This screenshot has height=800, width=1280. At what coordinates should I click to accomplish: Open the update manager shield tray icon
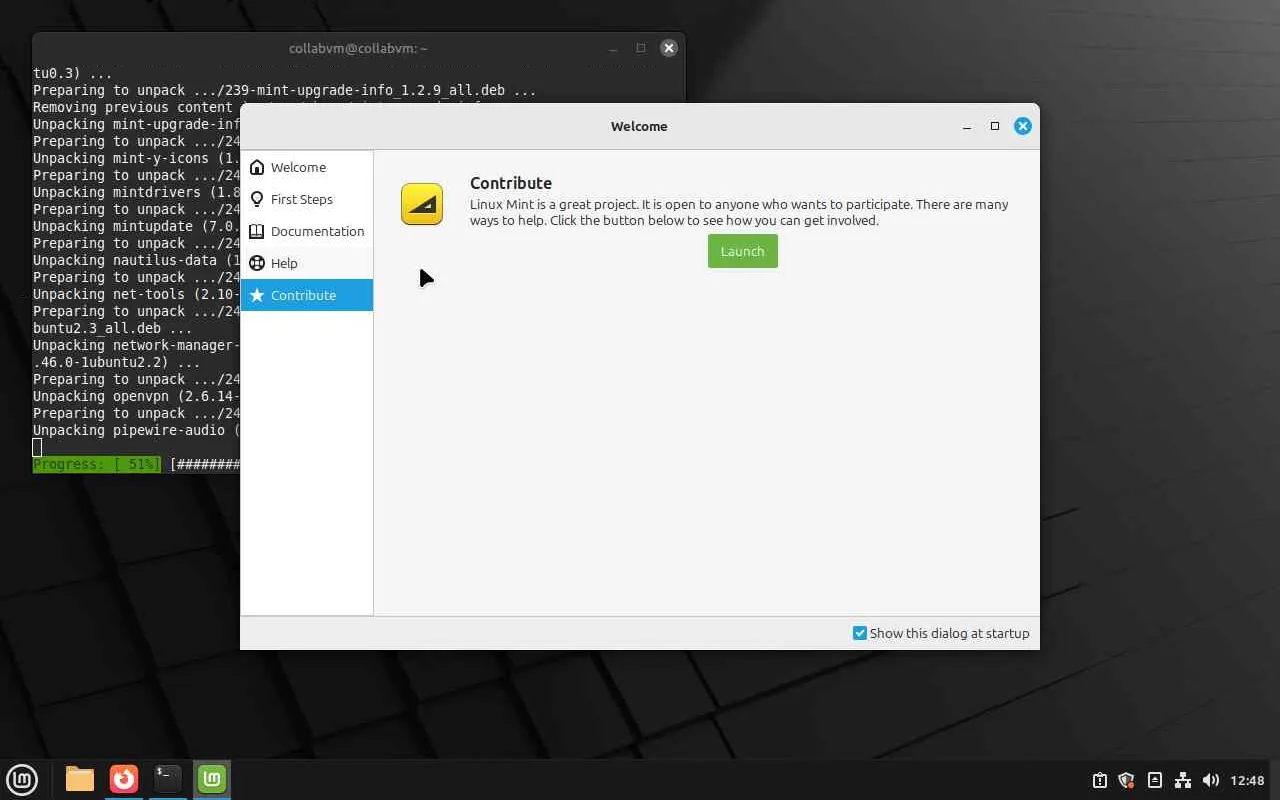coord(1127,780)
